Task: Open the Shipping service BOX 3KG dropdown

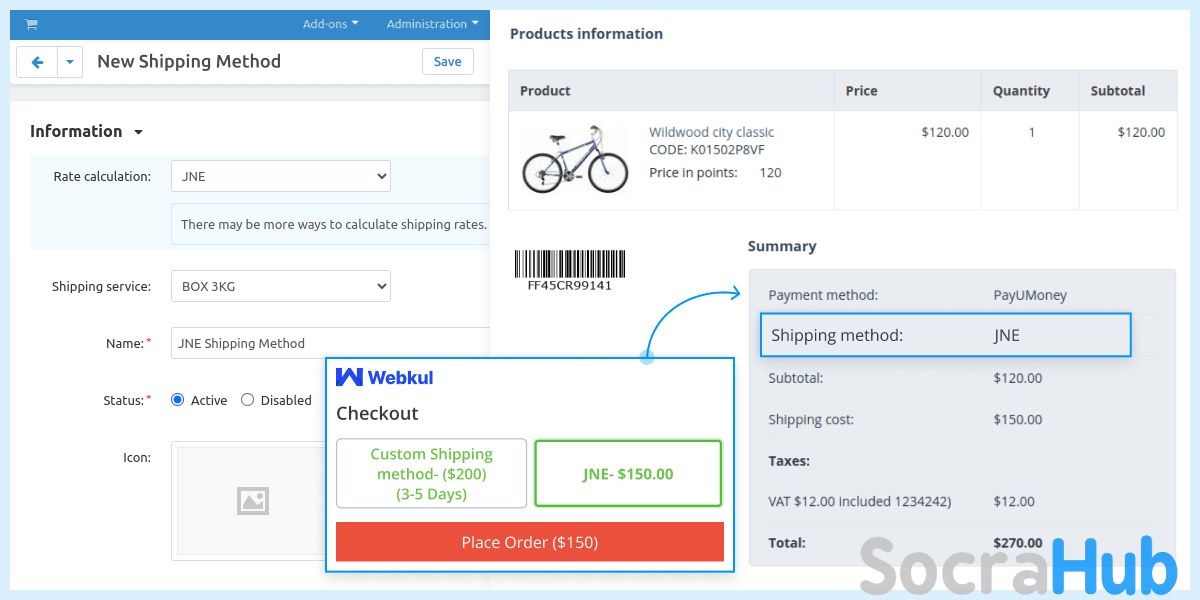Action: (281, 286)
